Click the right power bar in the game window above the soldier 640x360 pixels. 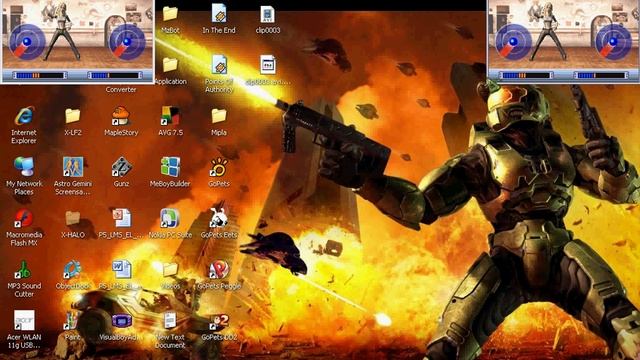tap(601, 76)
